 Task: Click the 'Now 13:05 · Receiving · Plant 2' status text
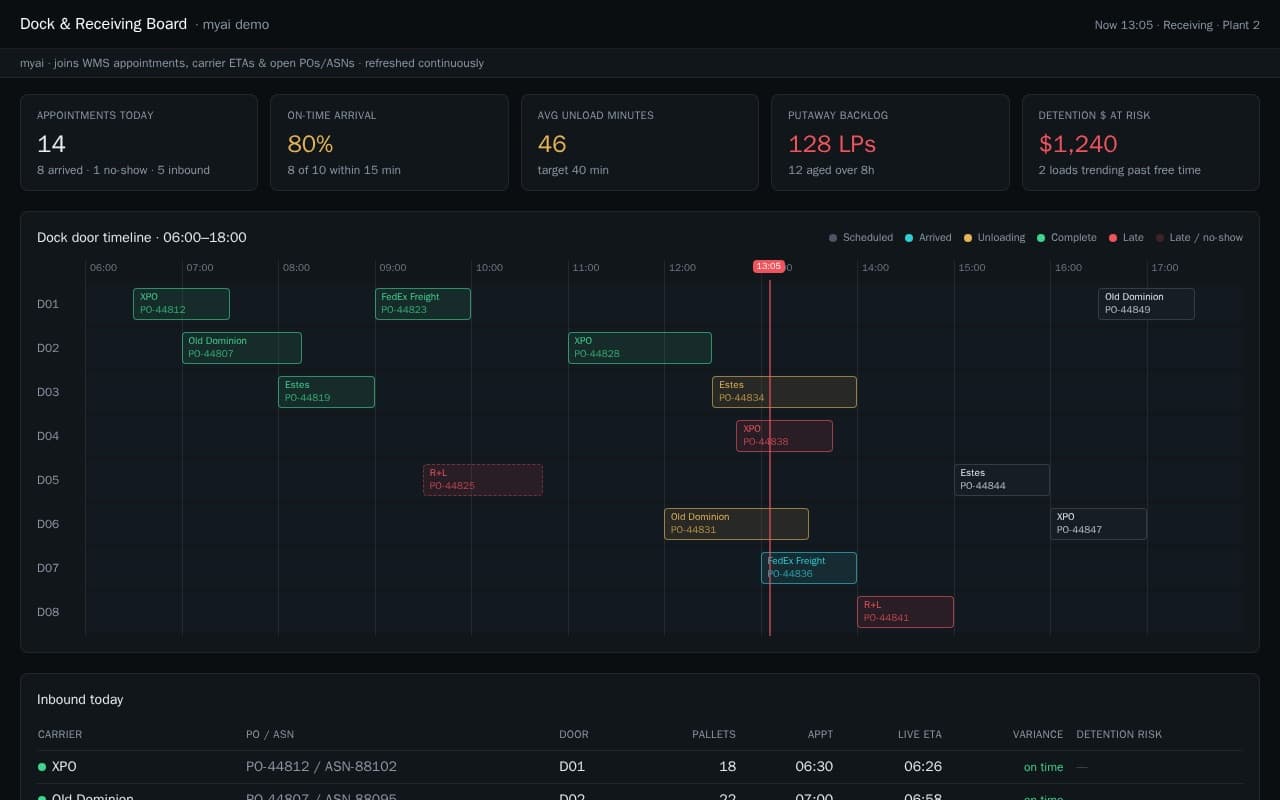1177,25
